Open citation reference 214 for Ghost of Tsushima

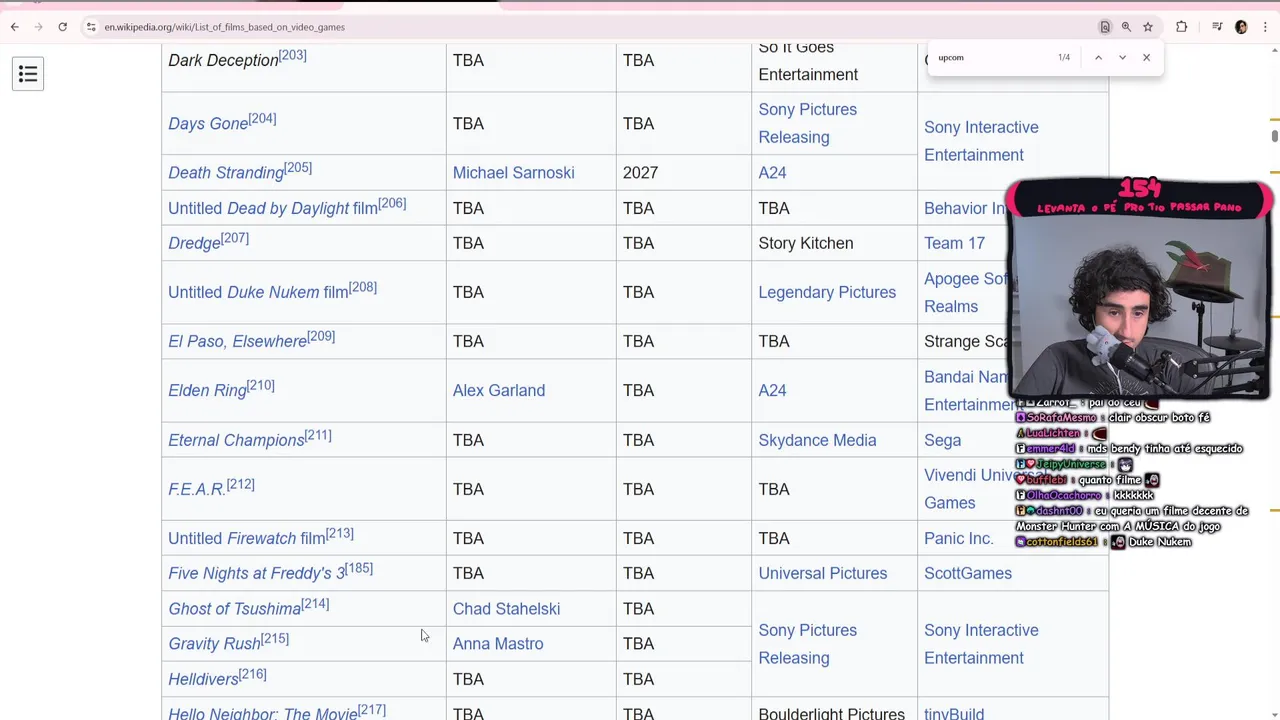click(x=315, y=604)
